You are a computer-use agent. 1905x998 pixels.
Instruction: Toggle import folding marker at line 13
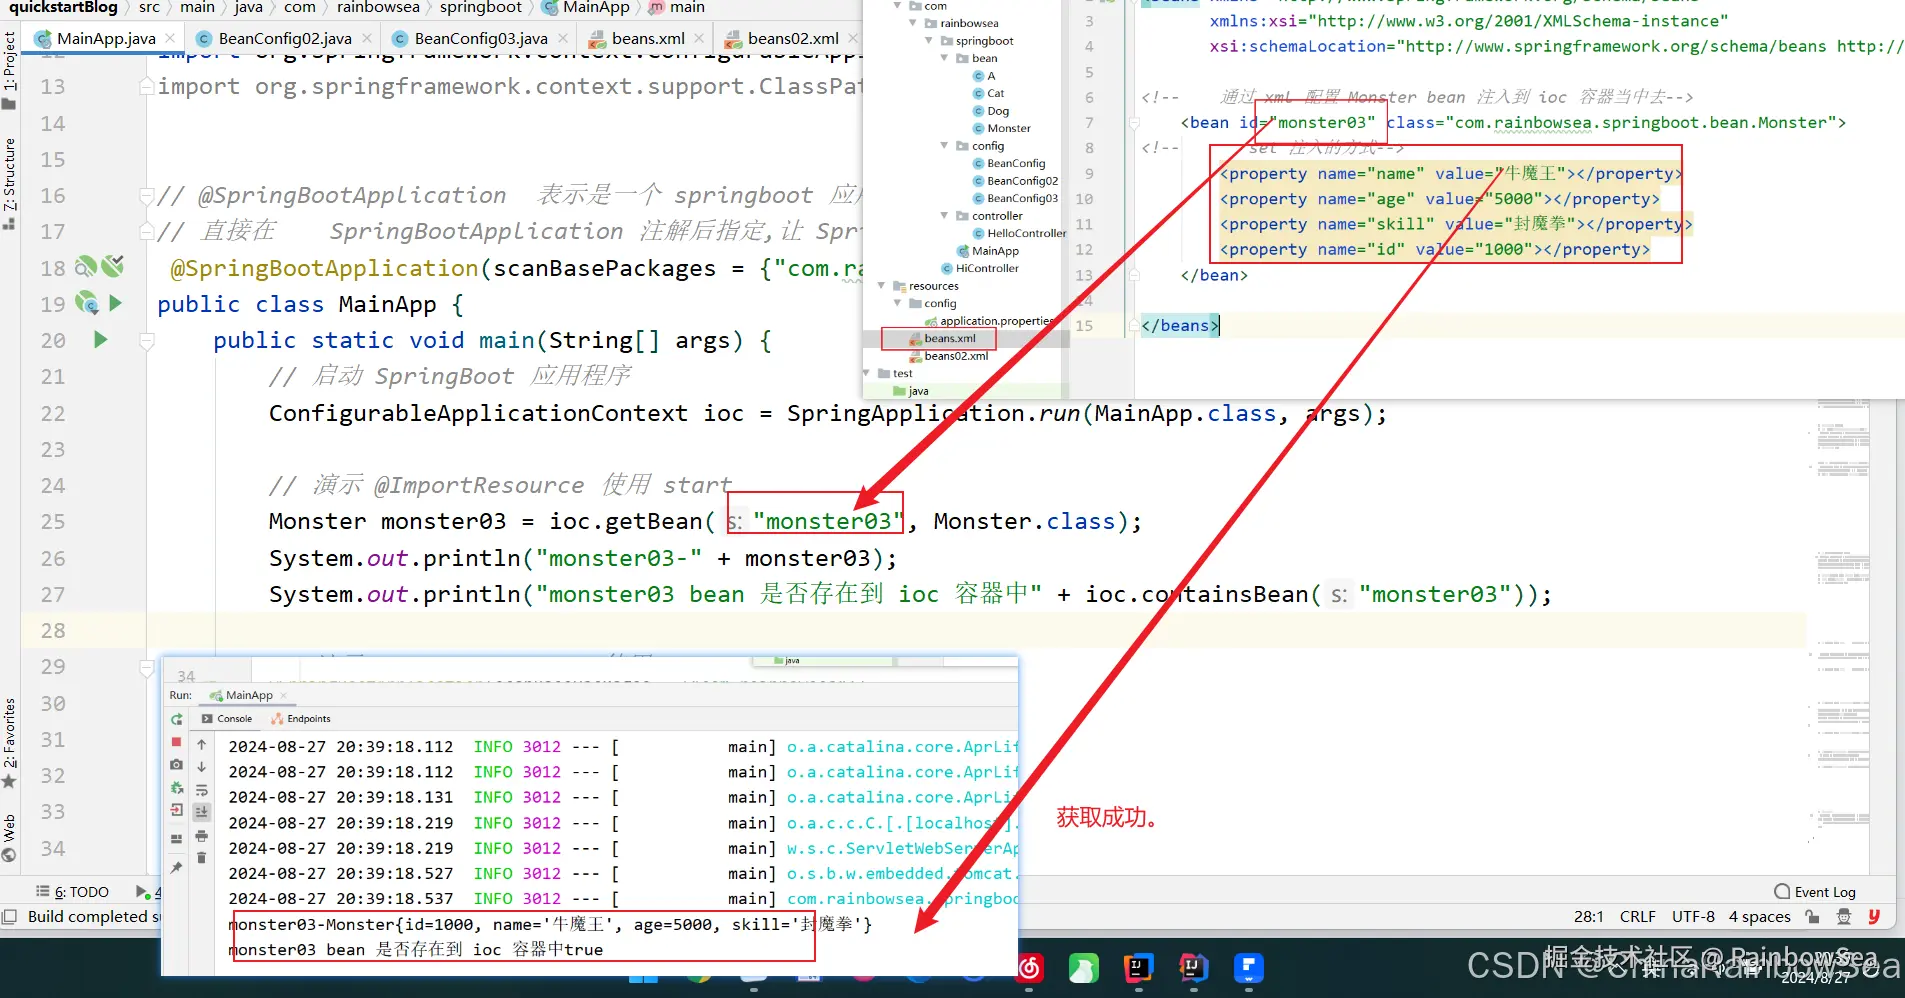[147, 87]
